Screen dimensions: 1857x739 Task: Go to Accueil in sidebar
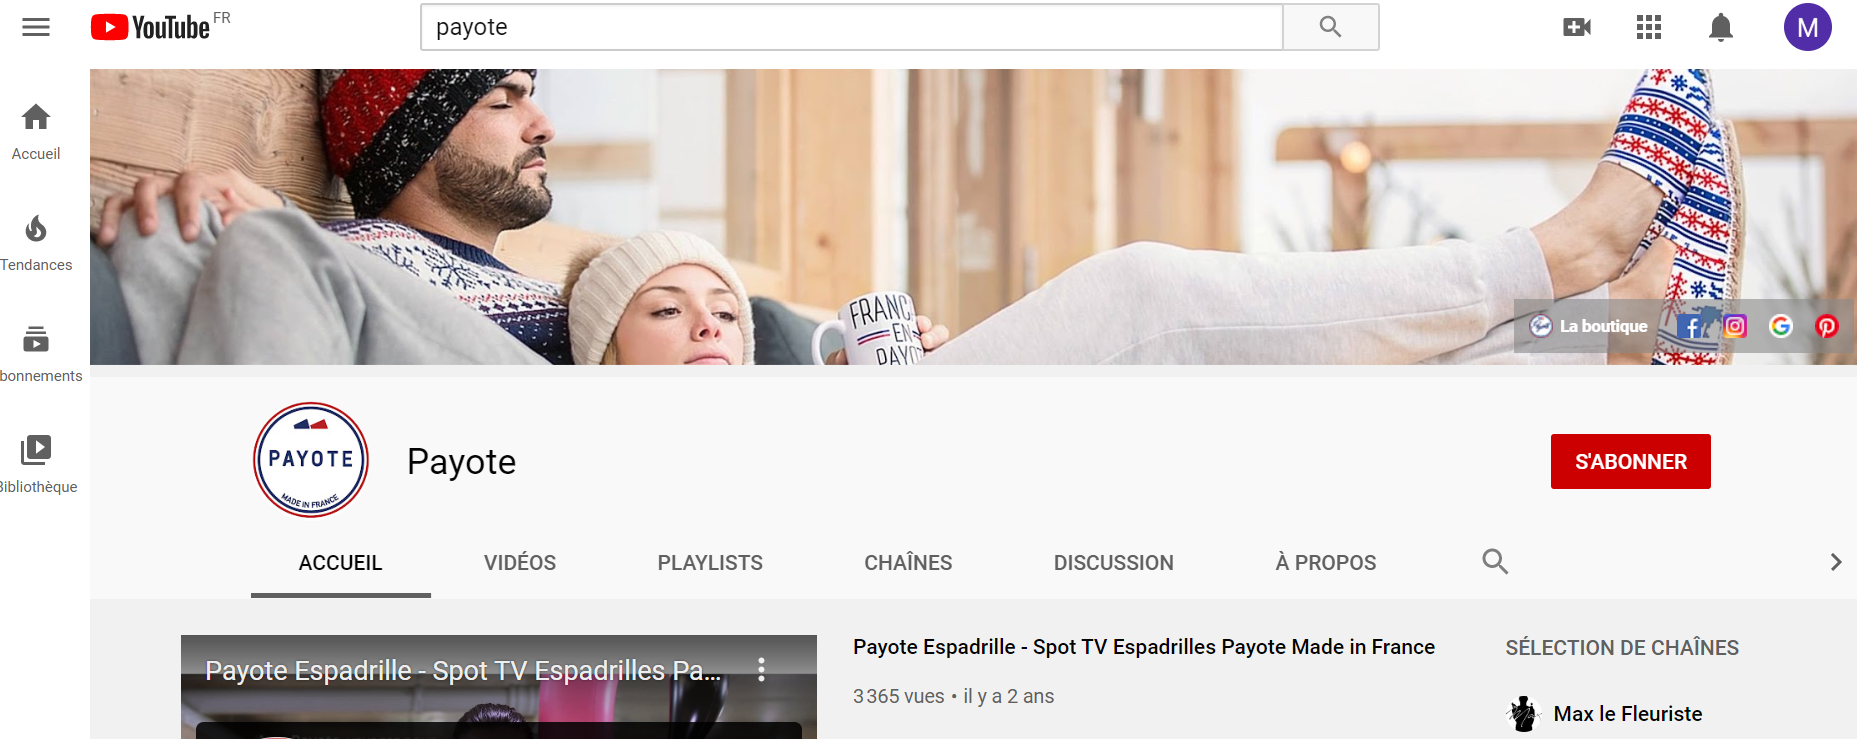(x=36, y=132)
